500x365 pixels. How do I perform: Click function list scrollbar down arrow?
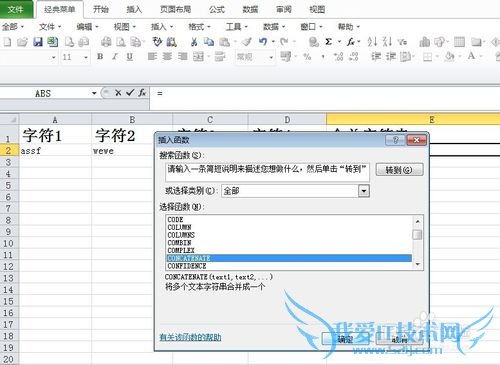pyautogui.click(x=417, y=264)
